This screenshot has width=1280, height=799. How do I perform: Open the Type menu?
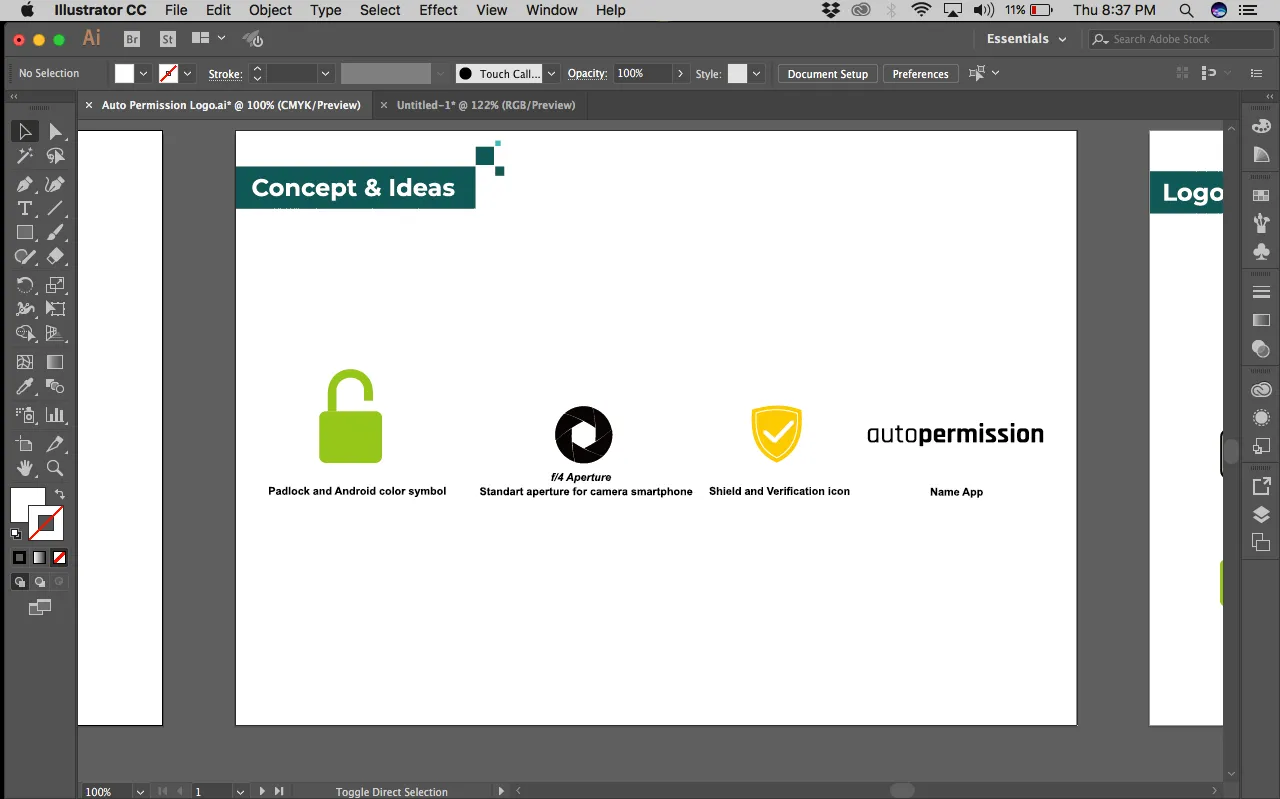click(326, 10)
